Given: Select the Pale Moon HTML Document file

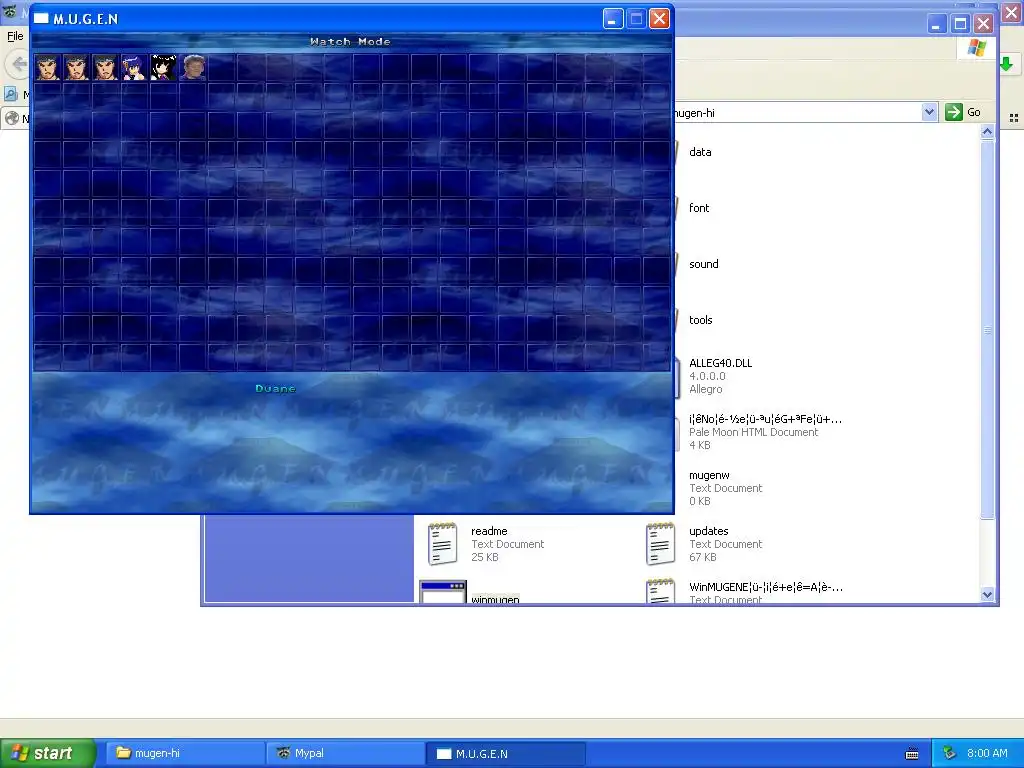Looking at the screenshot, I should click(765, 420).
